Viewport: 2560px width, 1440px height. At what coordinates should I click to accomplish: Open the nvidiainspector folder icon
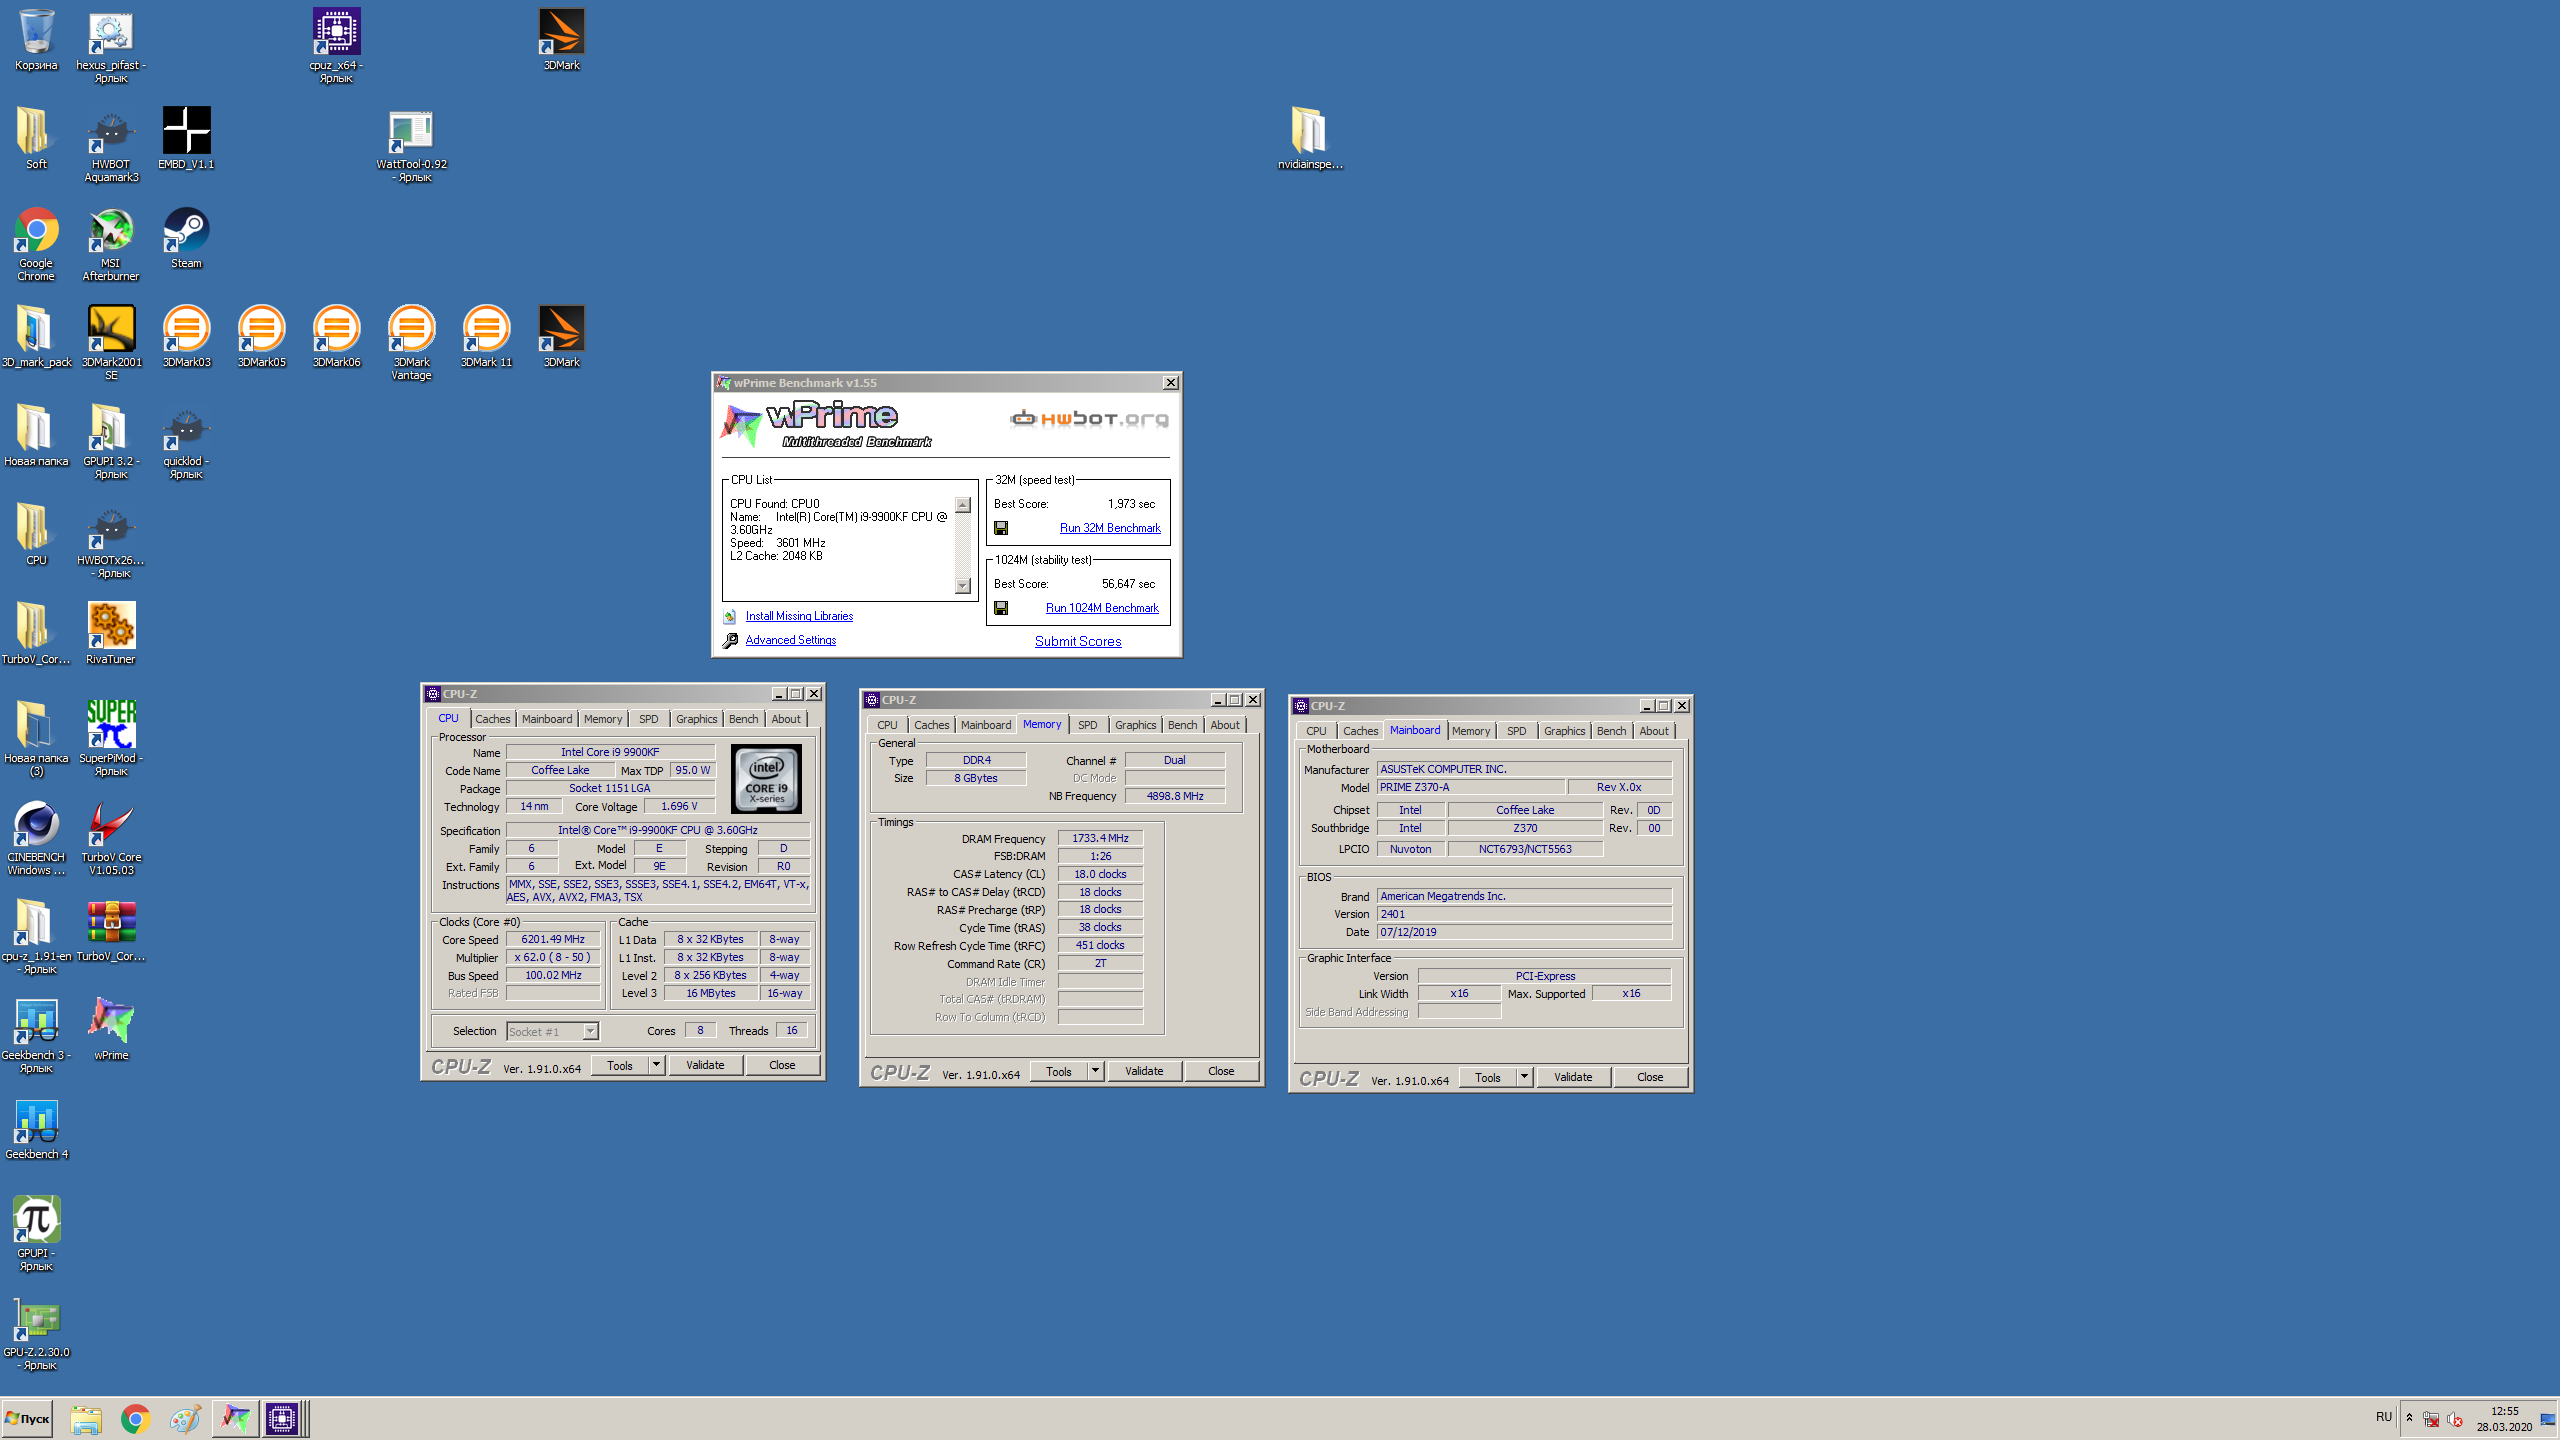point(1310,138)
